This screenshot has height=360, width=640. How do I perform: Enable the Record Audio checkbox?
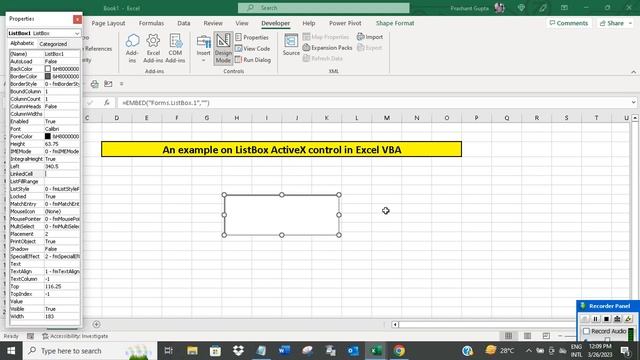(x=587, y=331)
